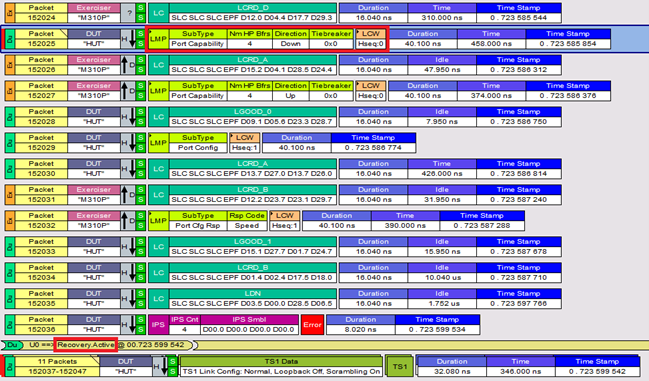Click the question mark icon on packet 152024

click(129, 13)
